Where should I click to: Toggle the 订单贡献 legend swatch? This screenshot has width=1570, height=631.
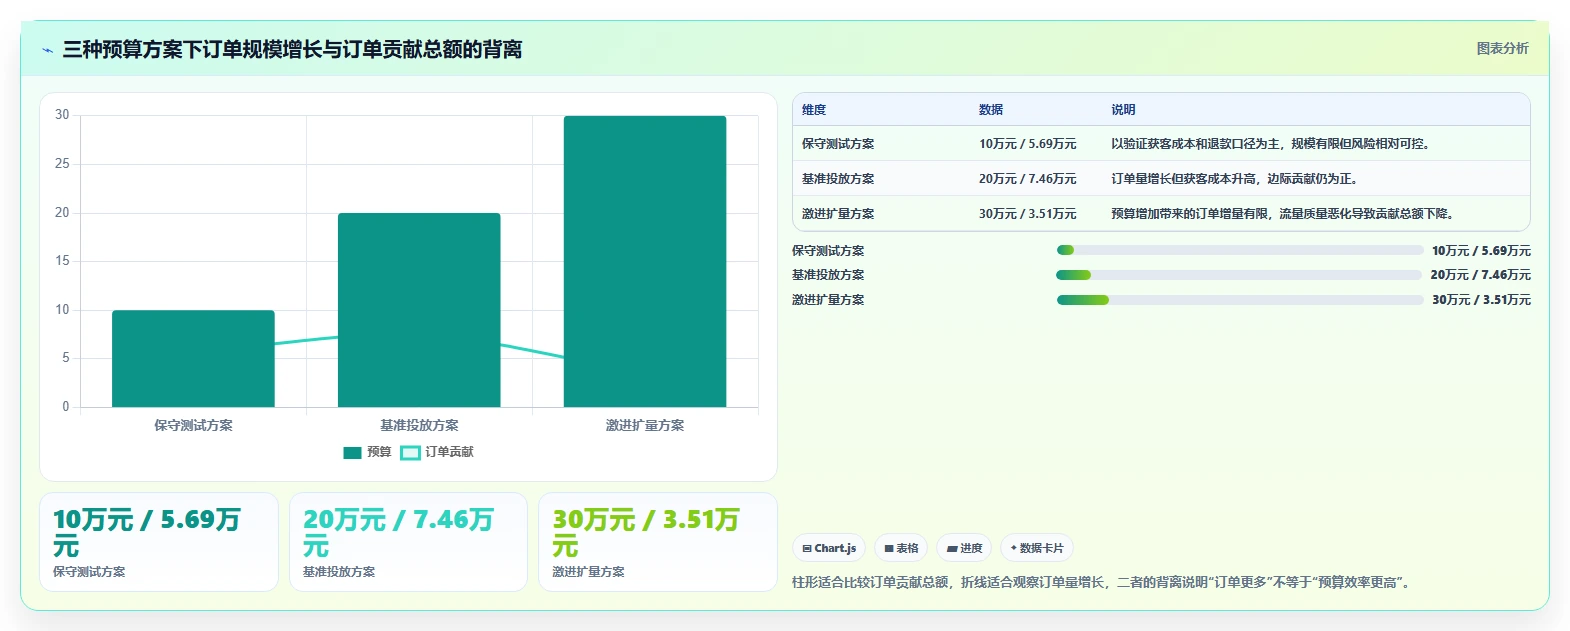tap(410, 452)
